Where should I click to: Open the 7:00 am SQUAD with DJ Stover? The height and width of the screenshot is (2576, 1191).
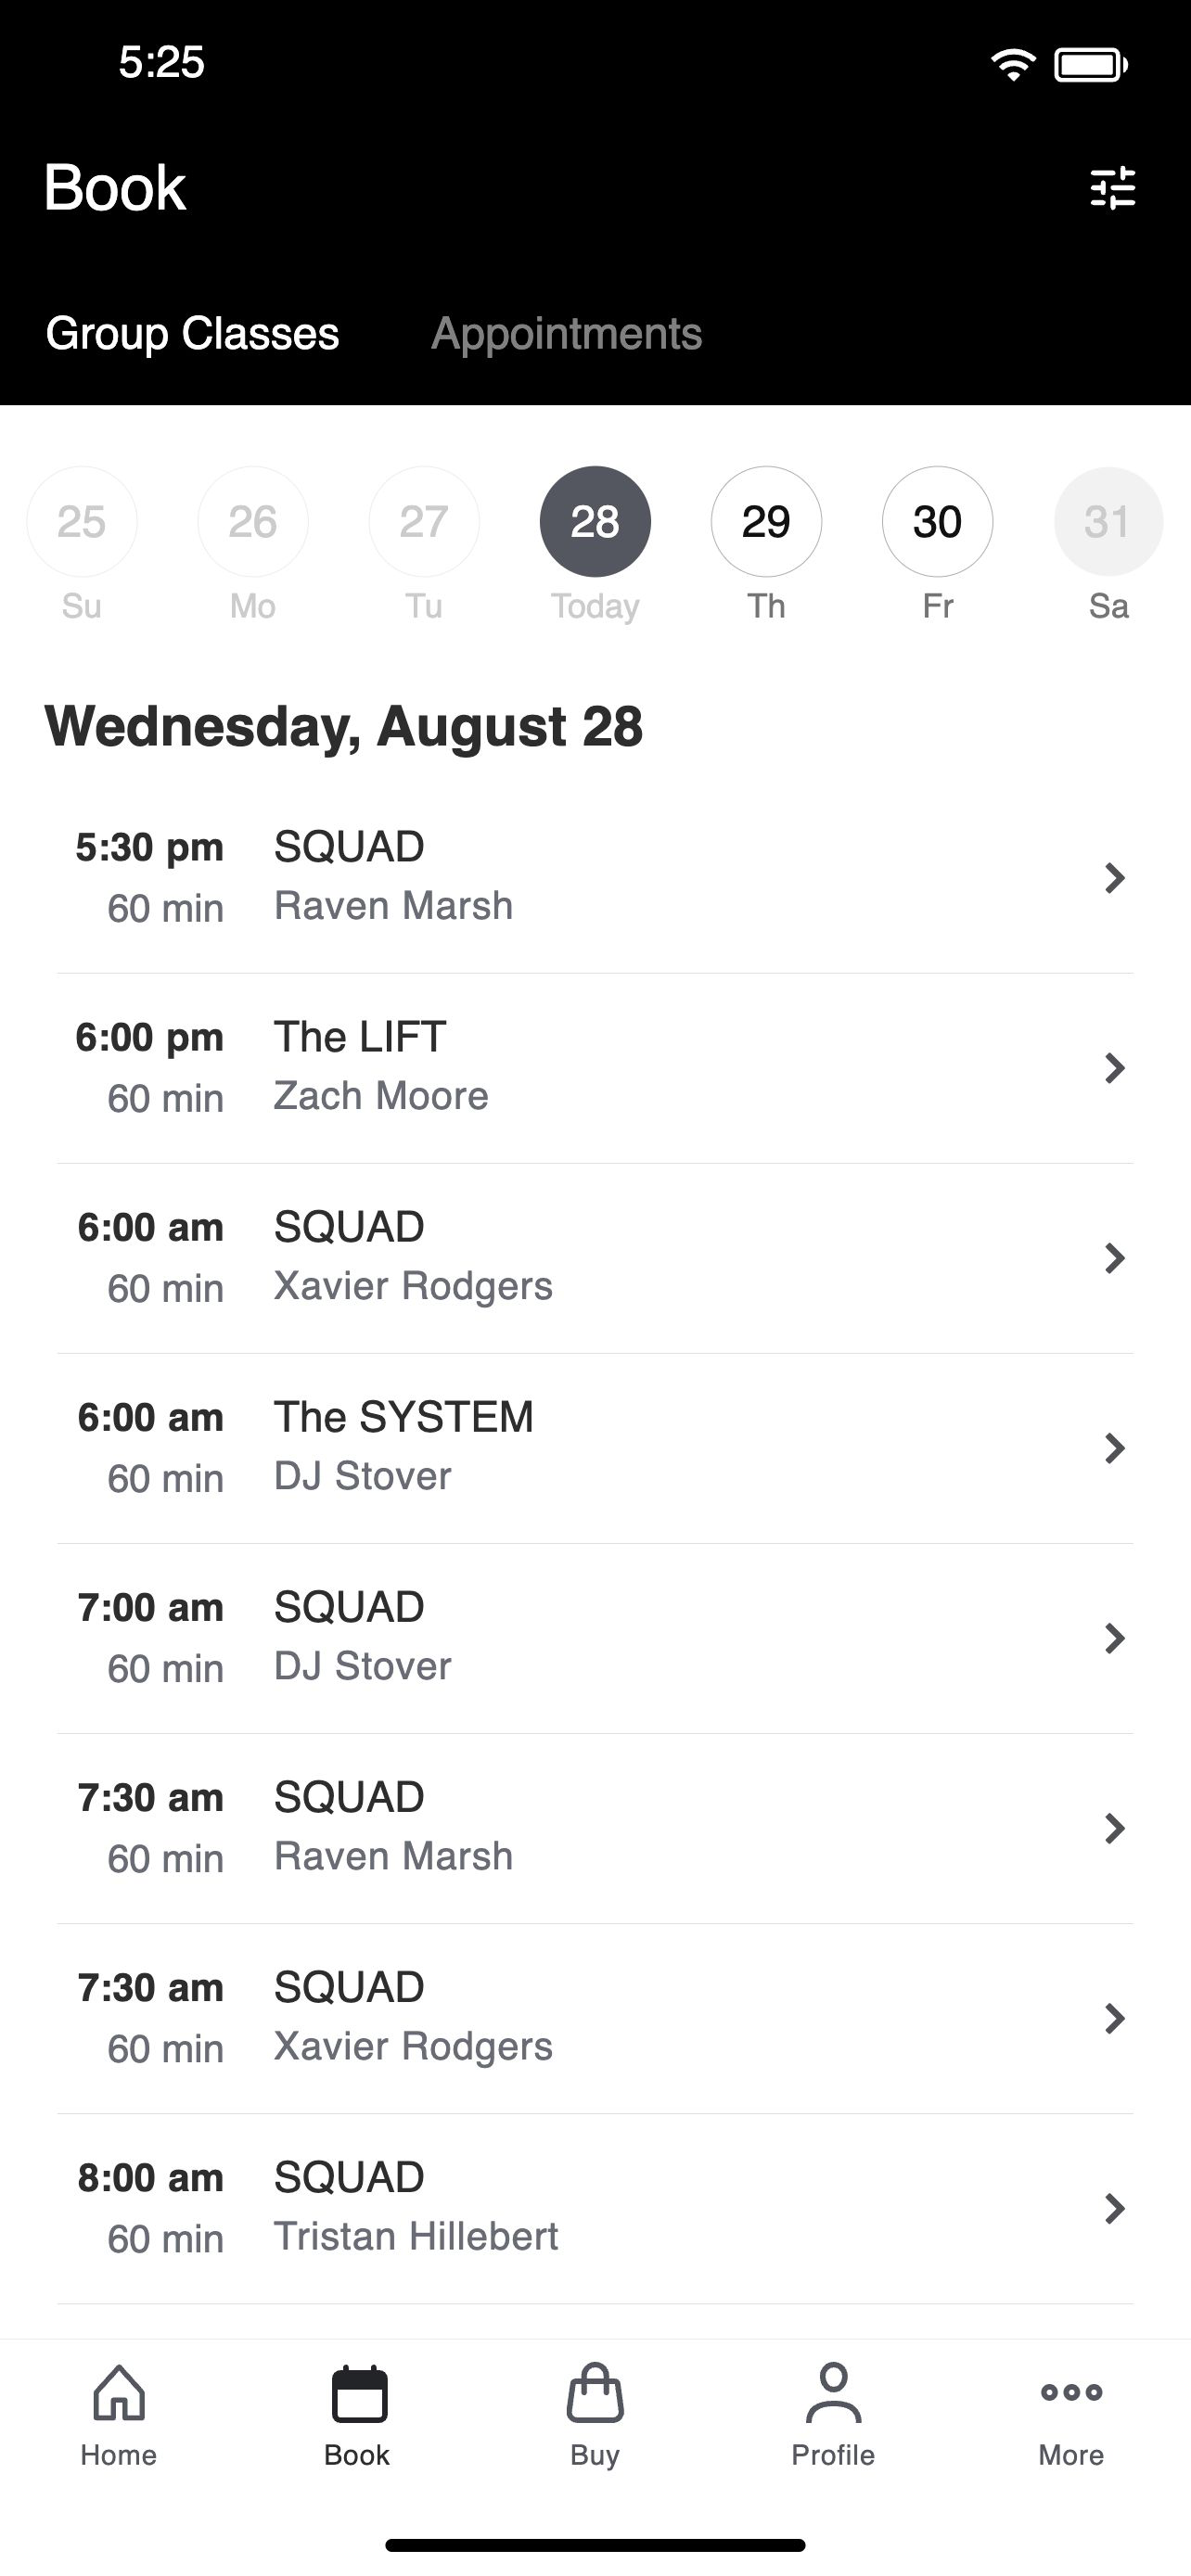coord(595,1637)
